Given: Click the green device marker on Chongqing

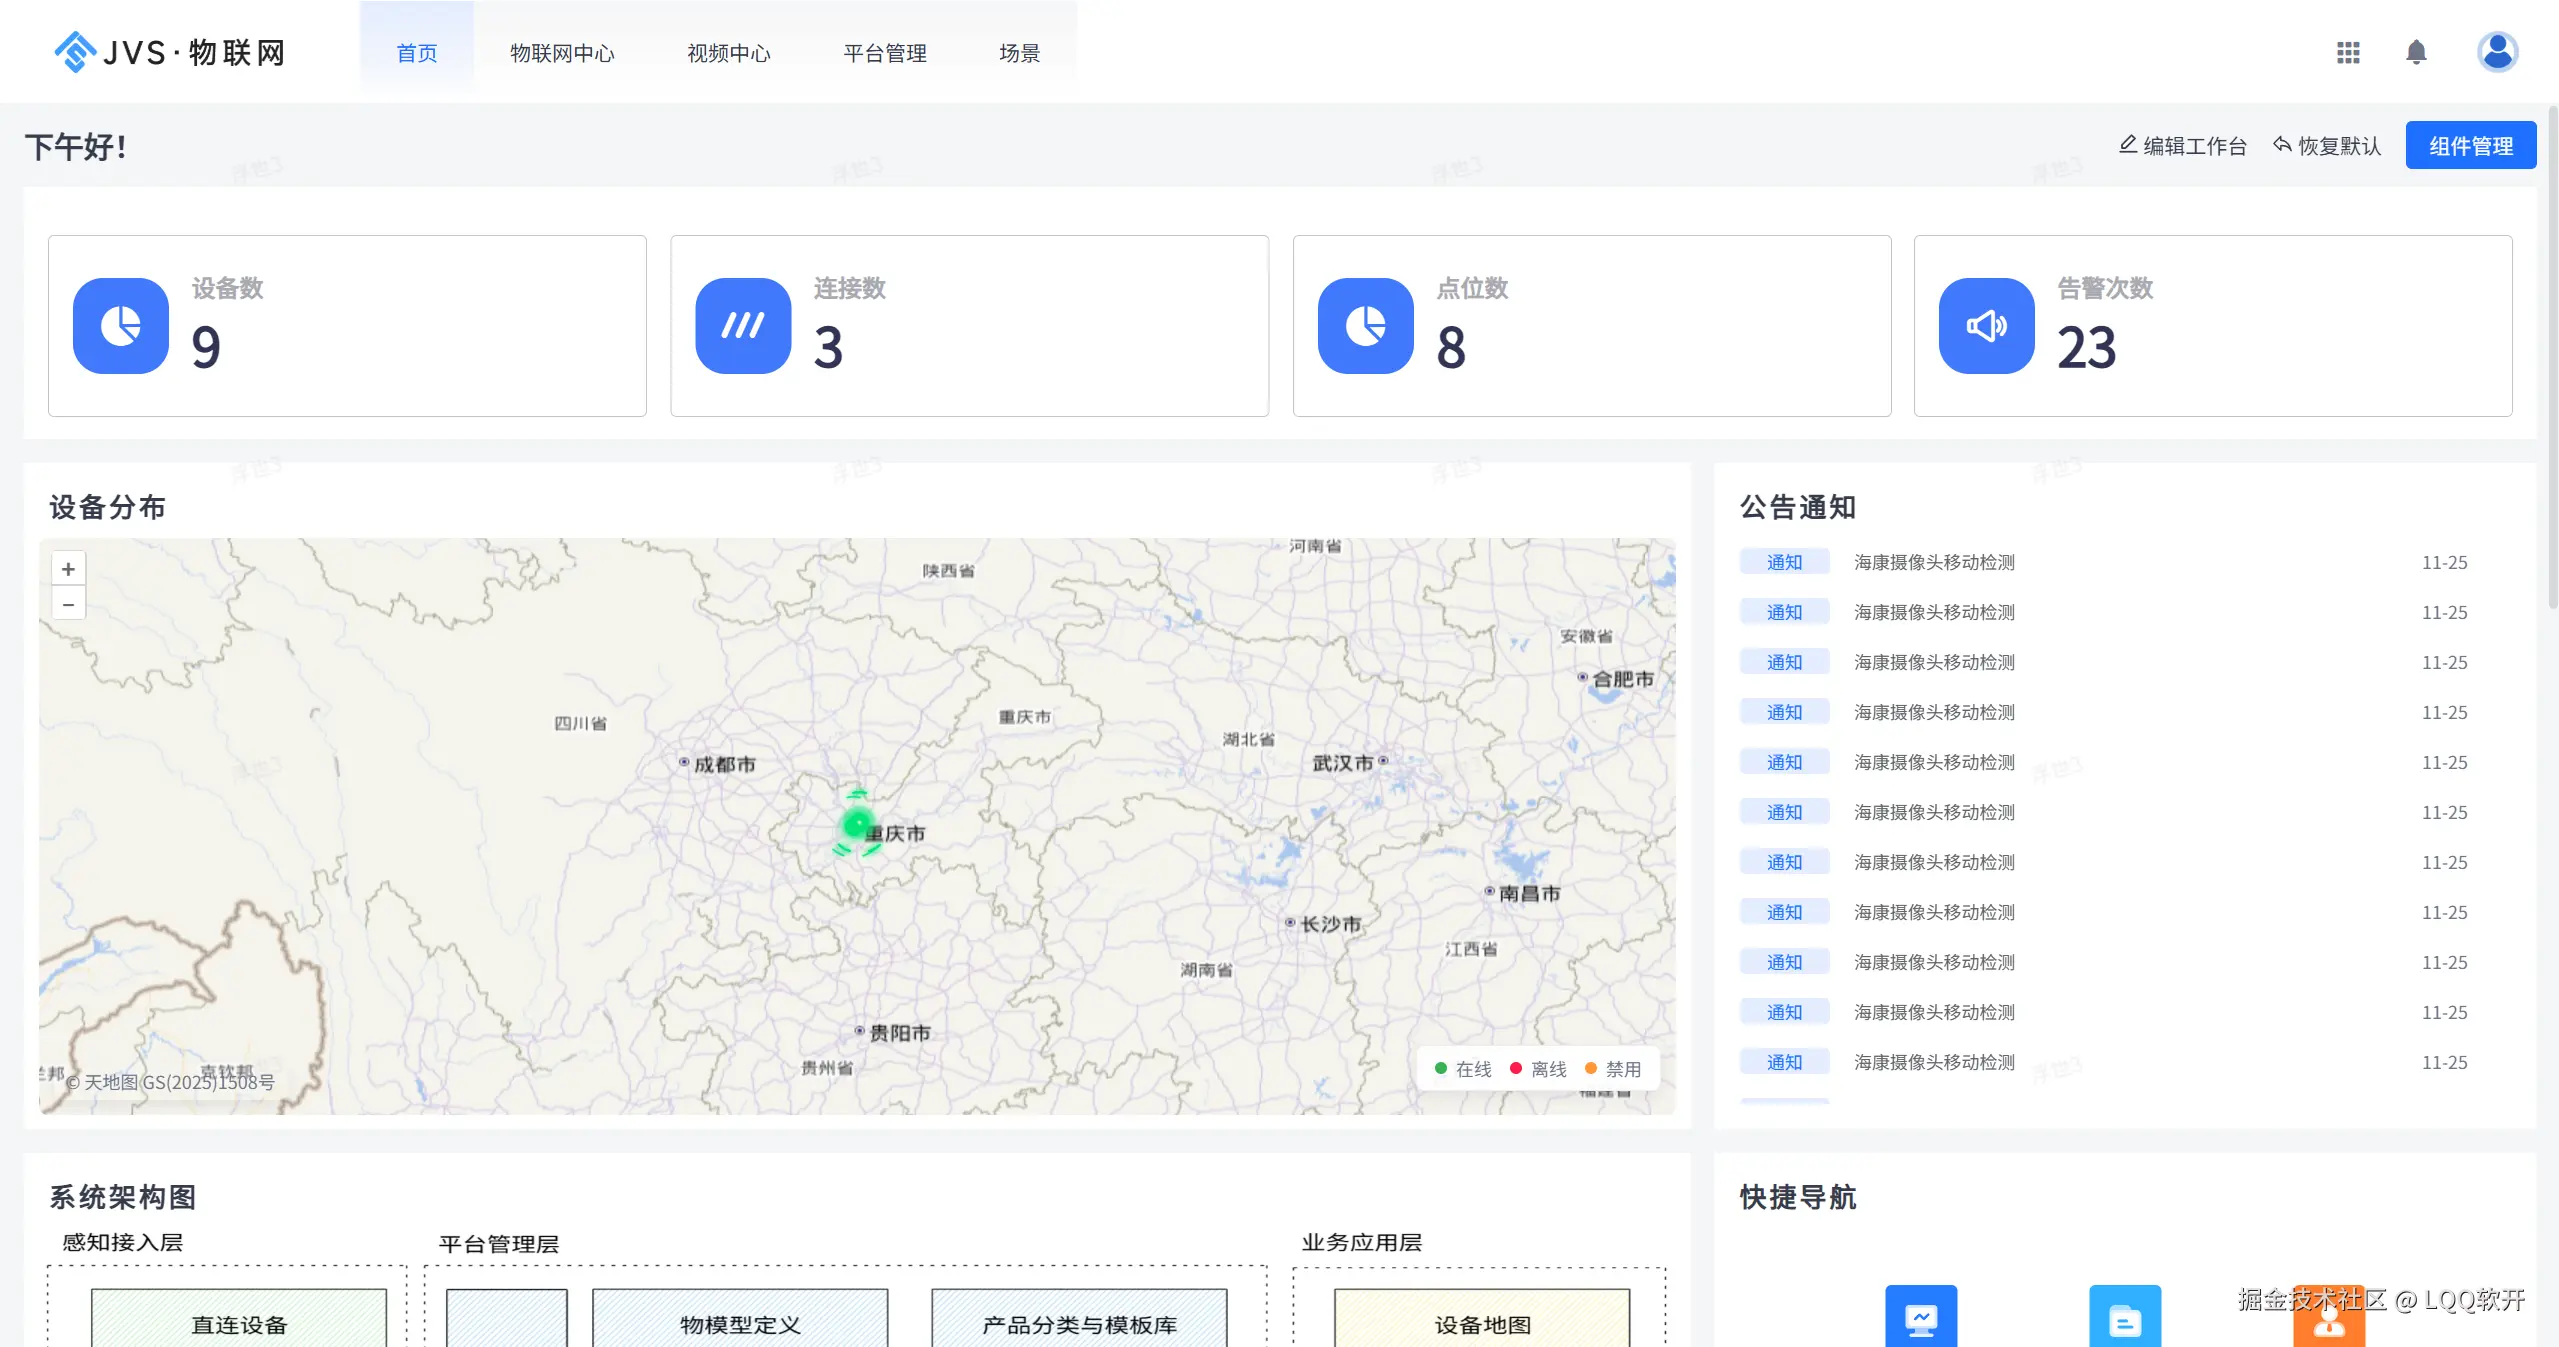Looking at the screenshot, I should 856,825.
